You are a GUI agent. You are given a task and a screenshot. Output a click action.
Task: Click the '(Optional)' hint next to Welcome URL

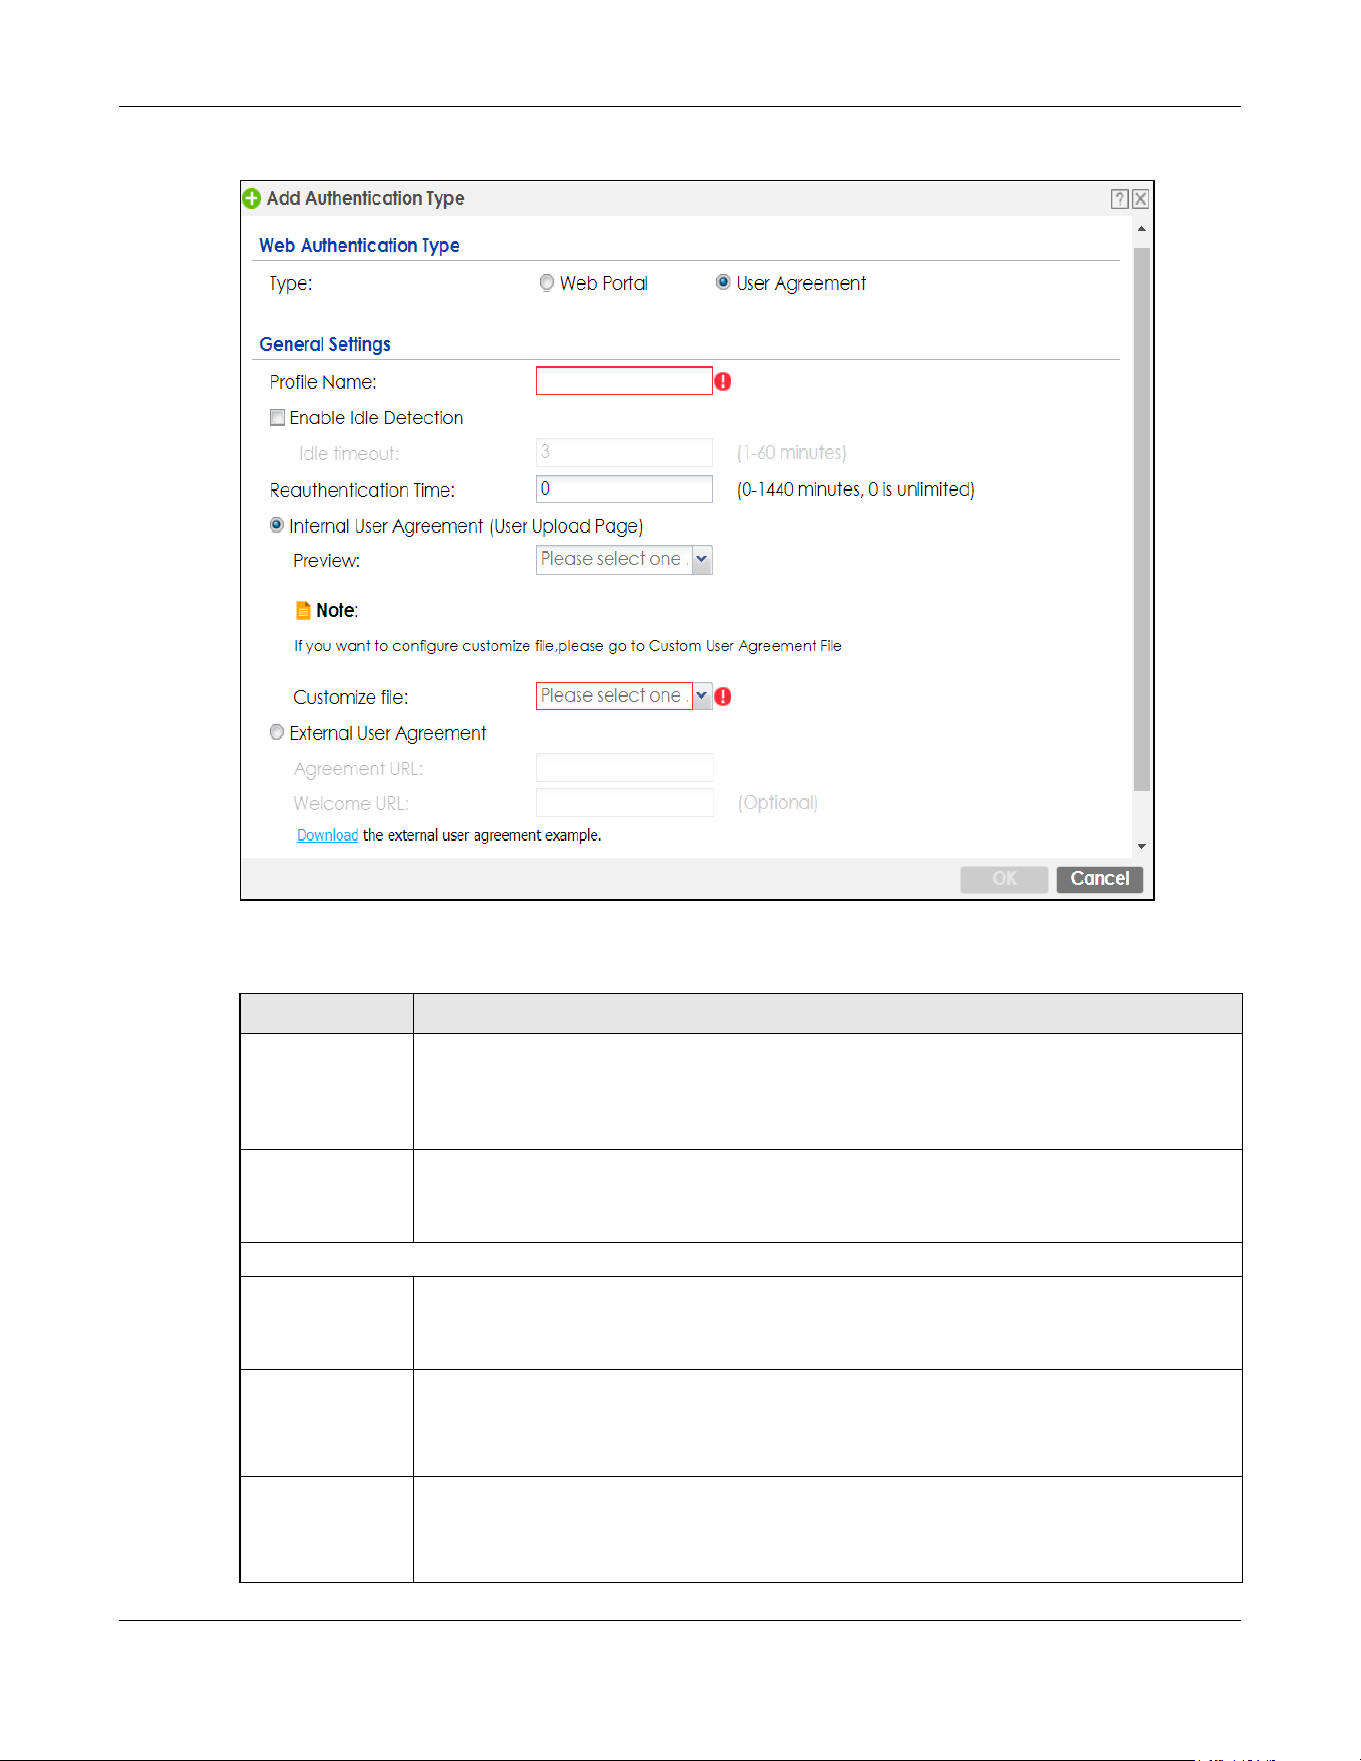[778, 803]
